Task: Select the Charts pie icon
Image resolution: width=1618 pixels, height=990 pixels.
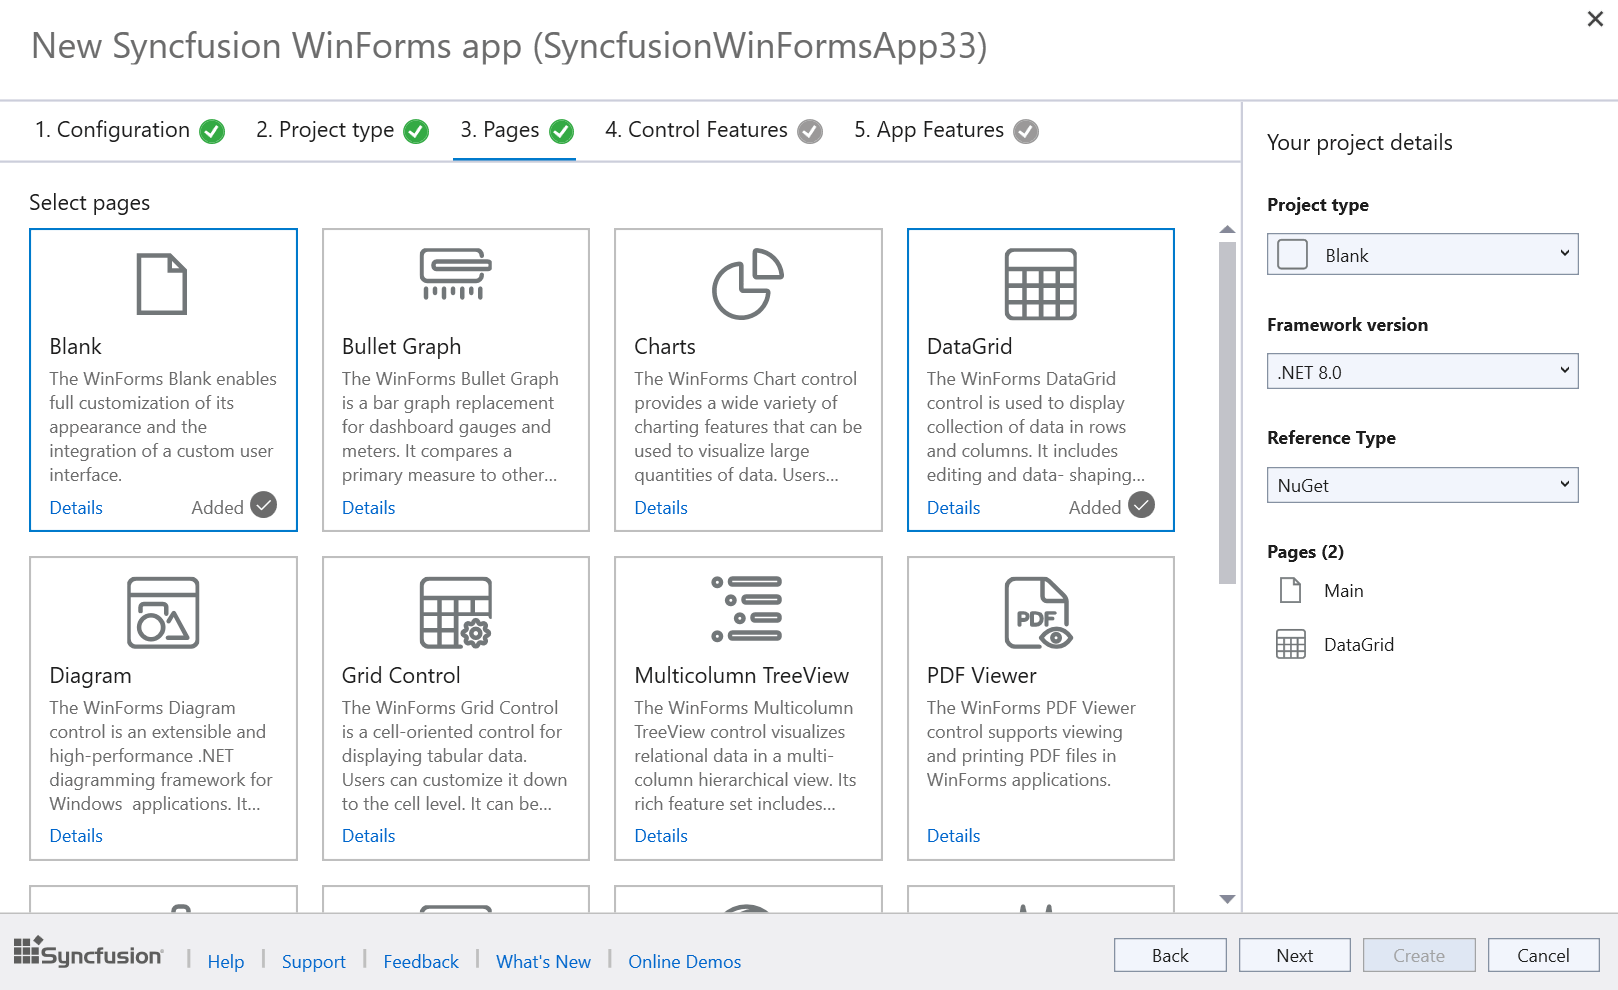Action: [747, 284]
